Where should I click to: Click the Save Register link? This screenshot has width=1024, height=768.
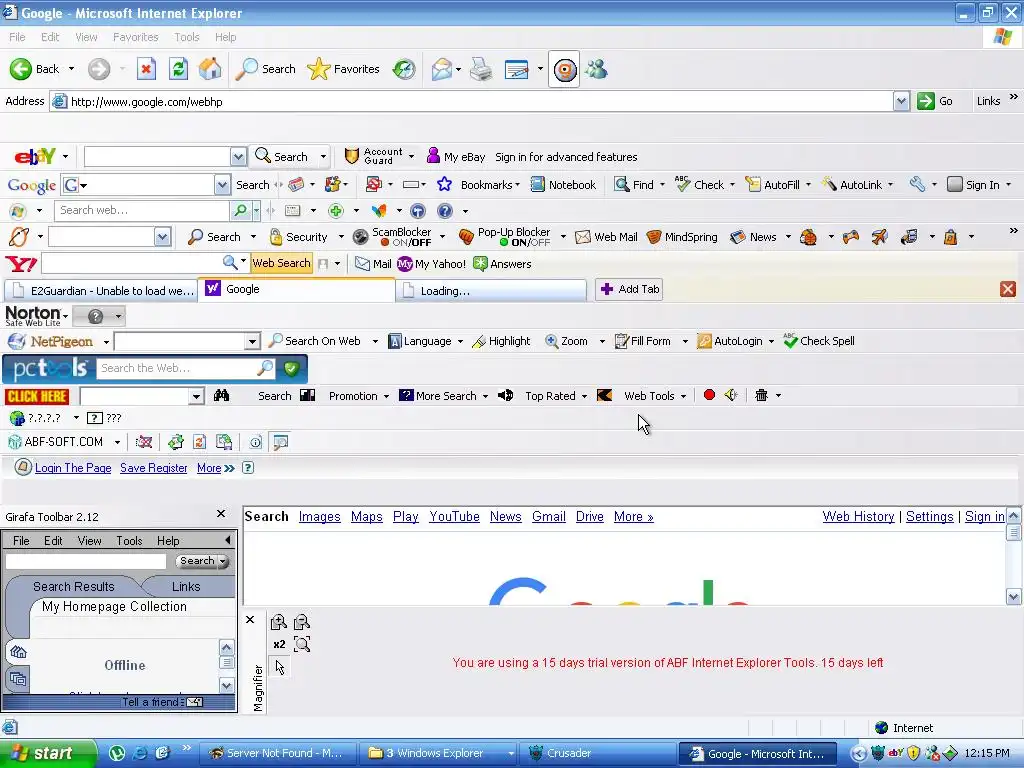pyautogui.click(x=153, y=468)
